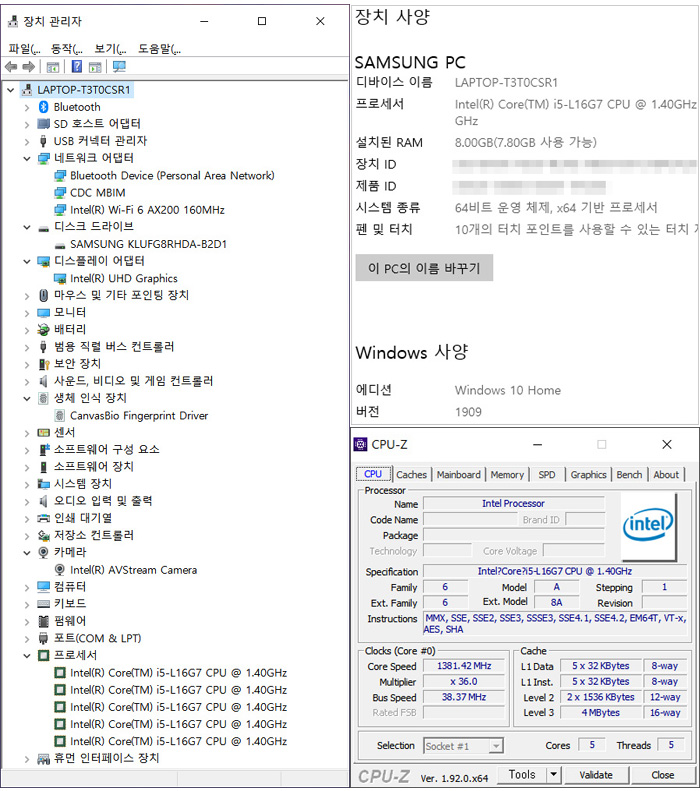Screen dimensions: 700x791
Task: Collapse the 카메라 category
Action: coord(27,553)
